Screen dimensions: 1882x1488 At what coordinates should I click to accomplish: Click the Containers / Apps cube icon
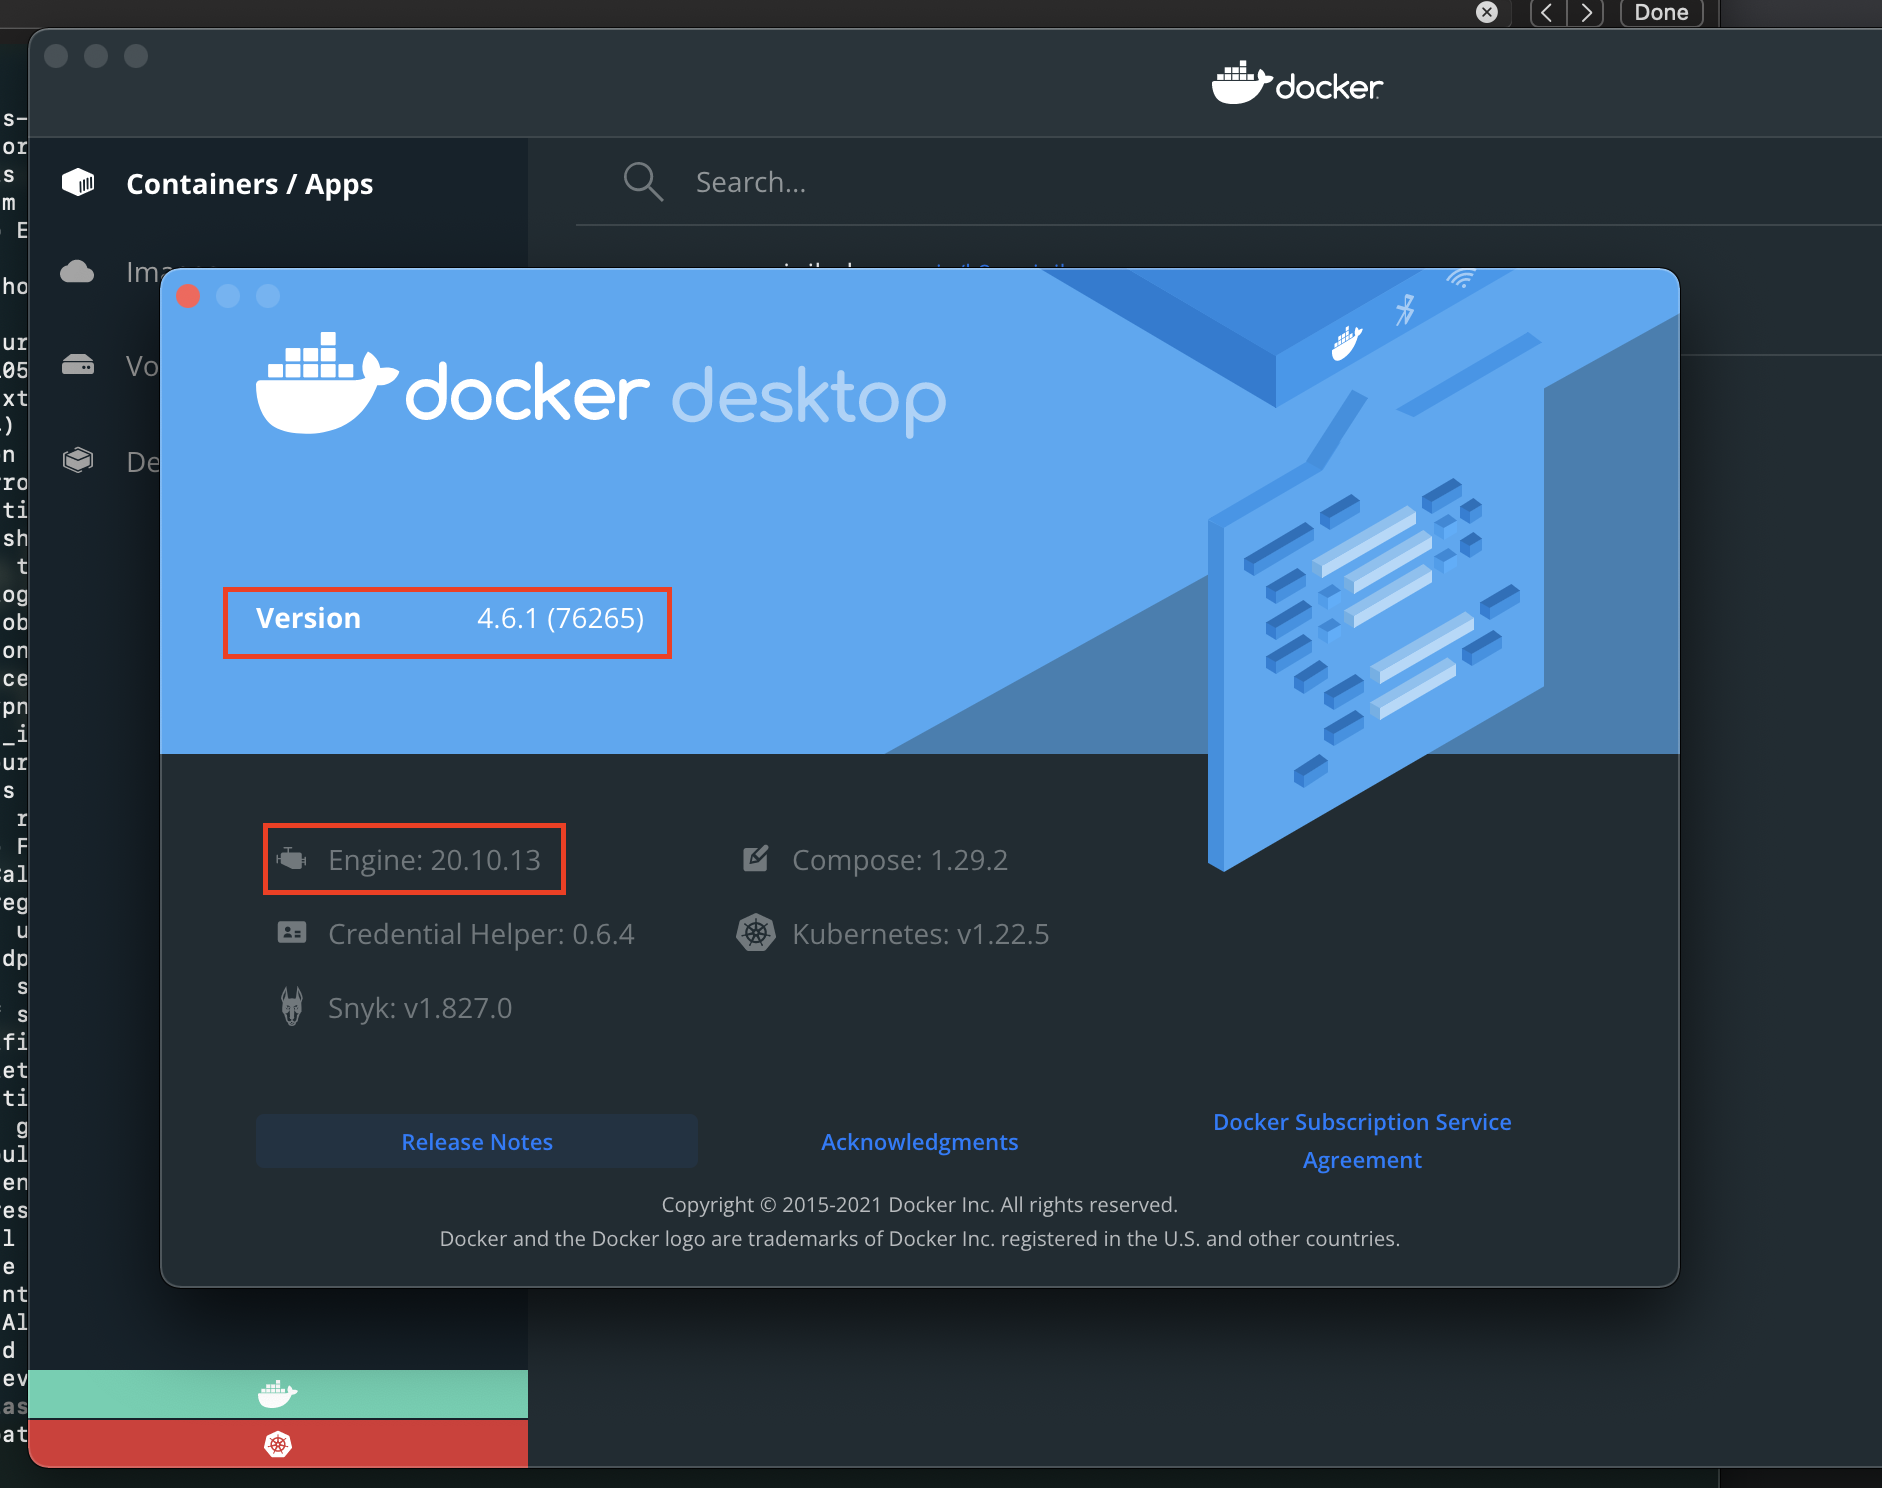click(x=78, y=182)
